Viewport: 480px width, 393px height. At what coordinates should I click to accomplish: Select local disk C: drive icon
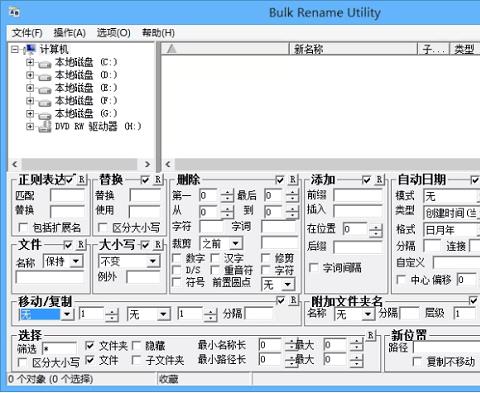tap(45, 64)
